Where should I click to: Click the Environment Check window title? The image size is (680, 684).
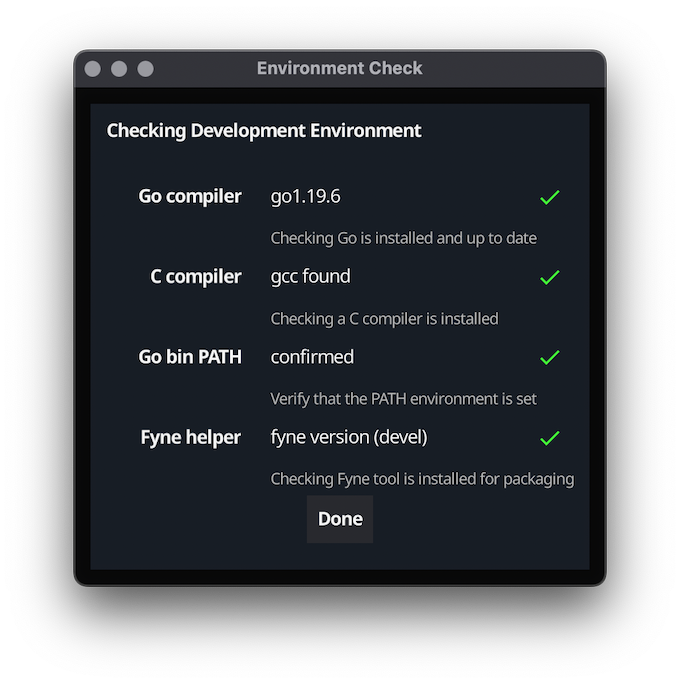pyautogui.click(x=339, y=68)
